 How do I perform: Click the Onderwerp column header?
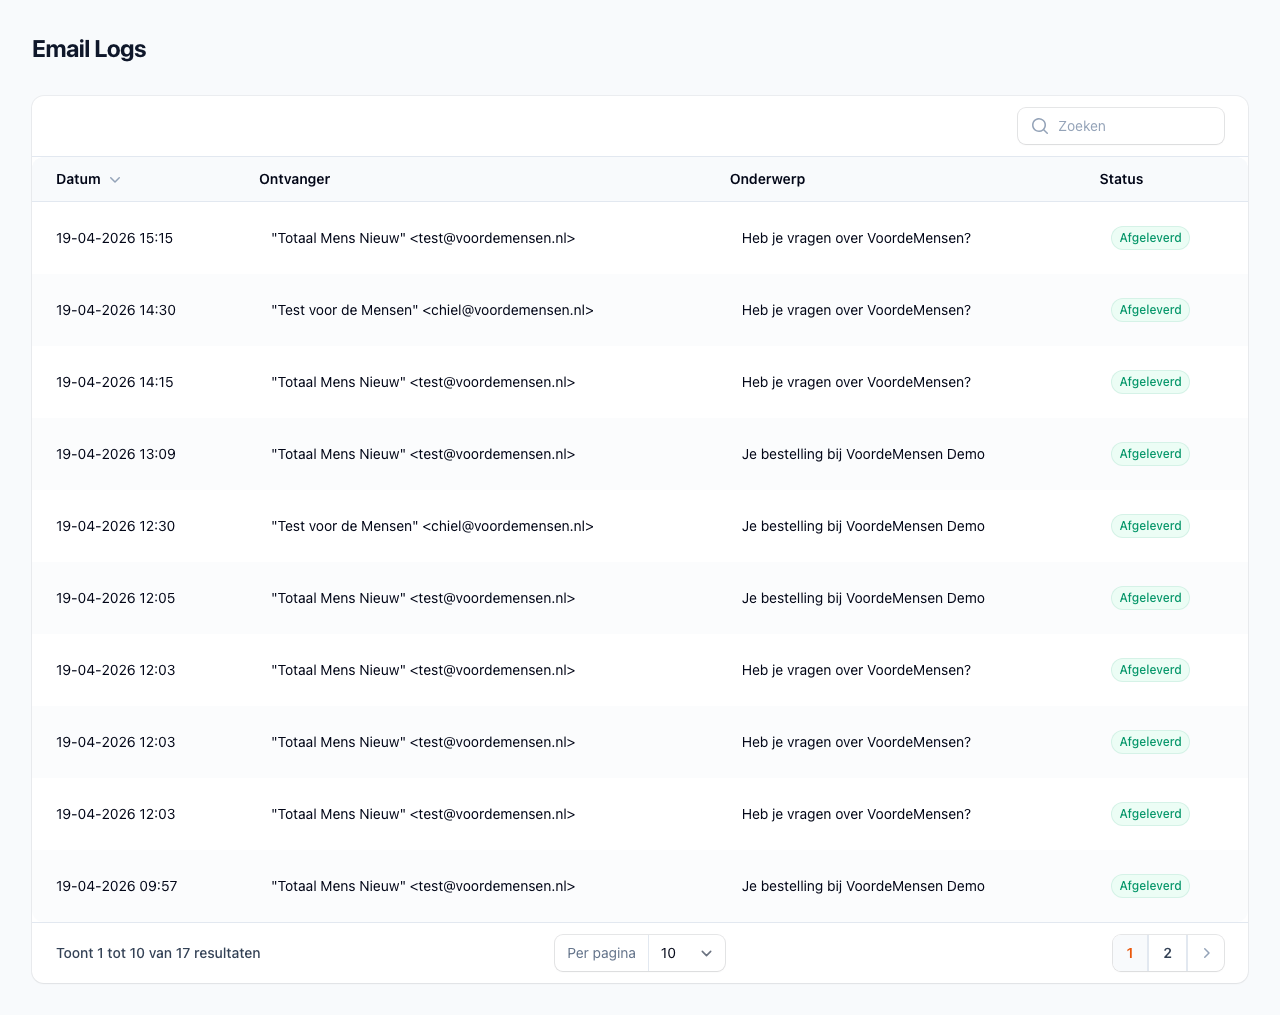pos(767,179)
